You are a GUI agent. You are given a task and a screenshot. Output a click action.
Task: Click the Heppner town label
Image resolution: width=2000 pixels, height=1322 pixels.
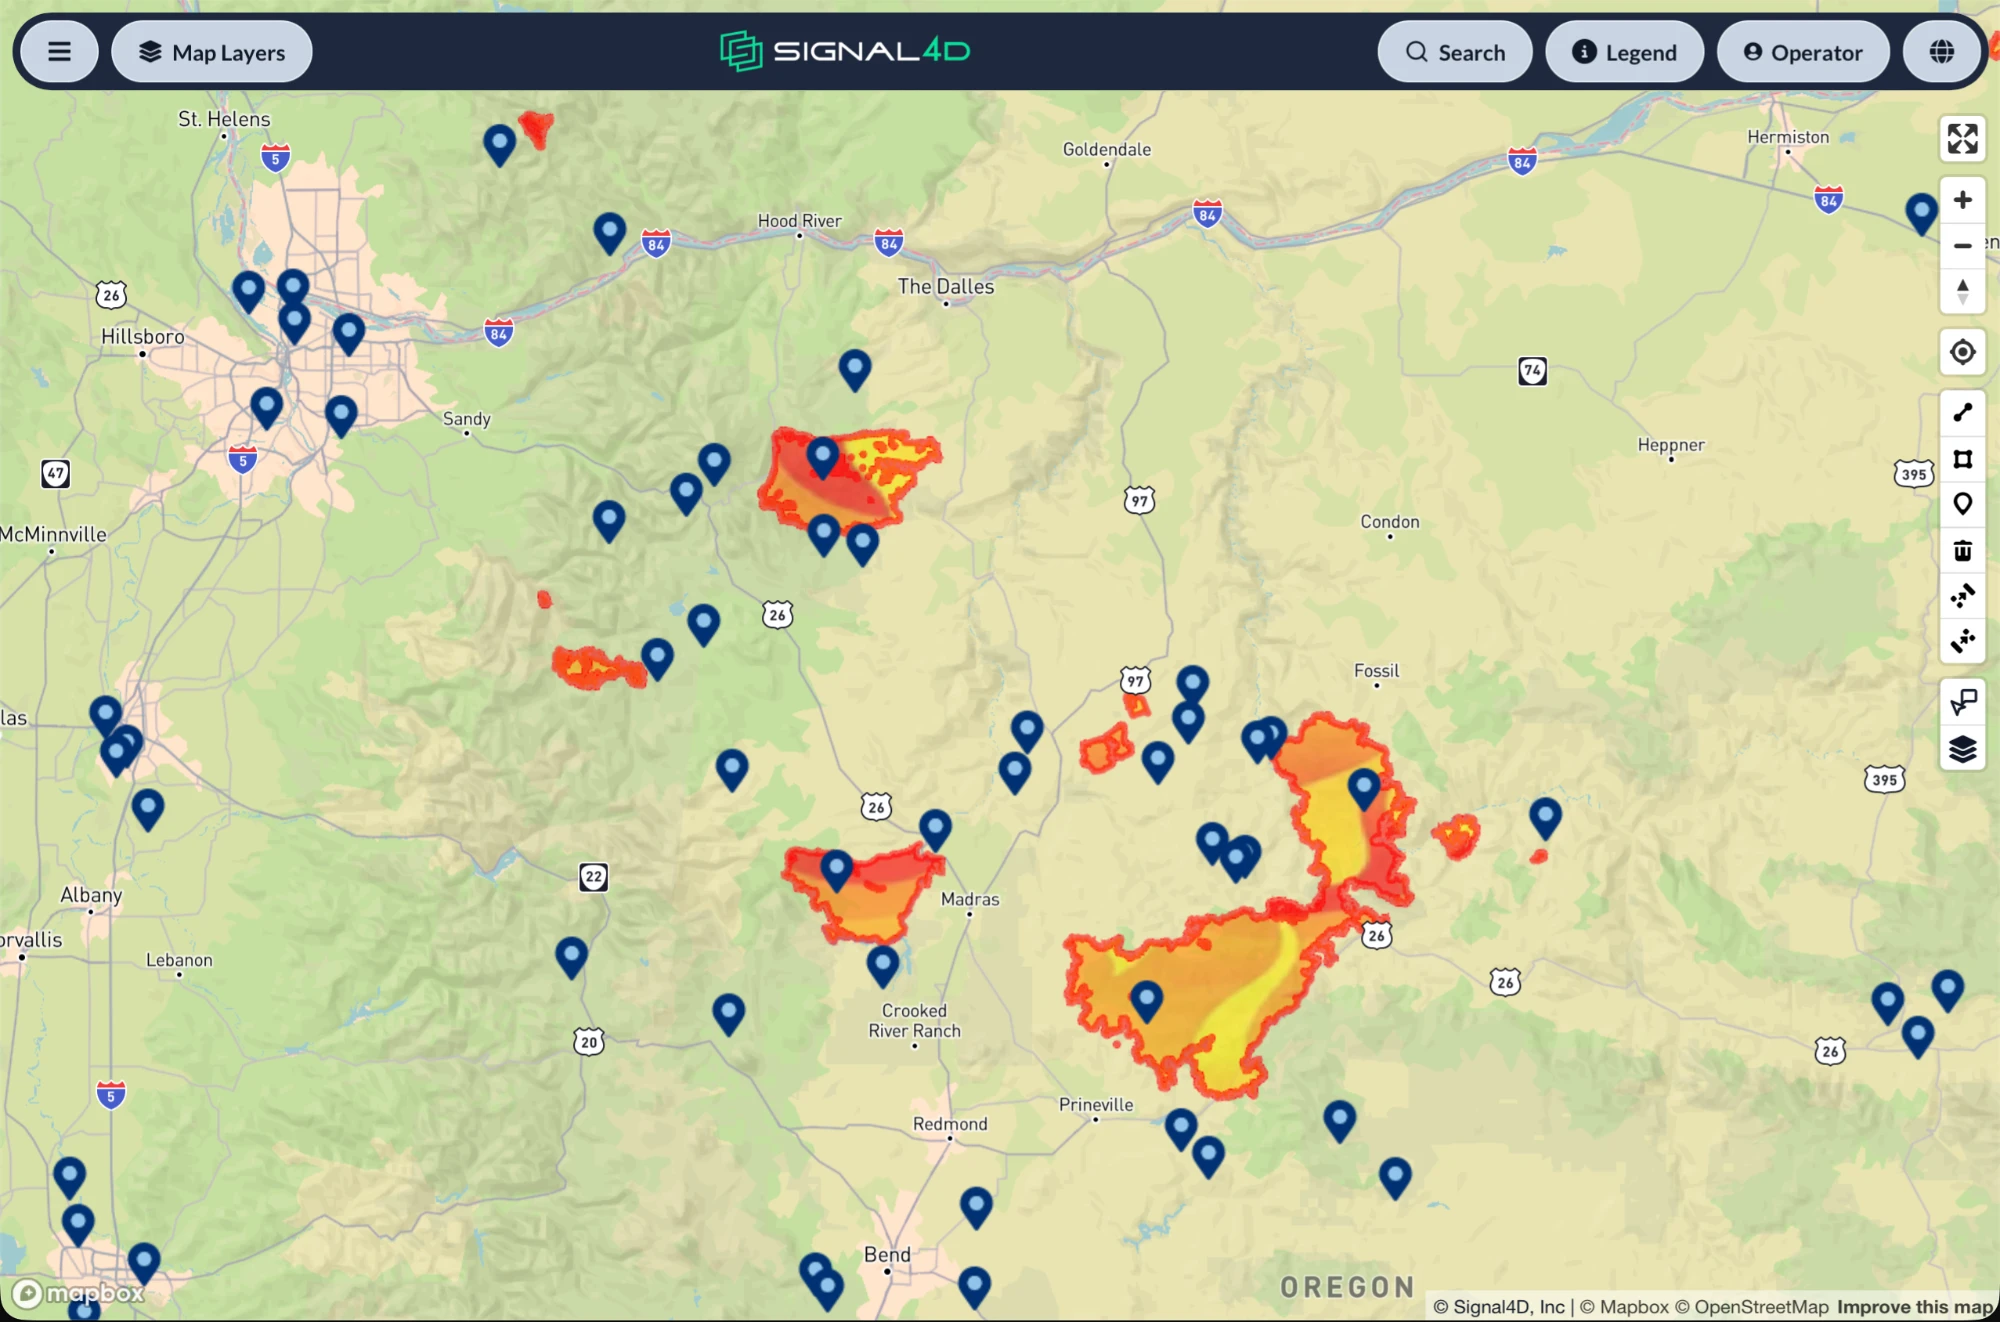click(x=1671, y=445)
